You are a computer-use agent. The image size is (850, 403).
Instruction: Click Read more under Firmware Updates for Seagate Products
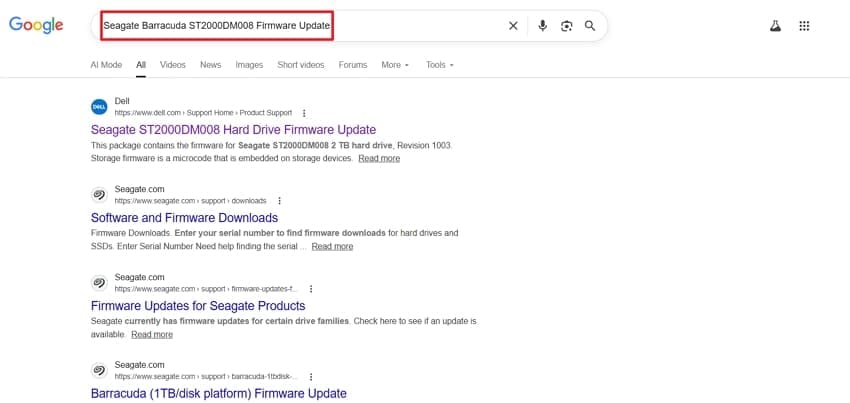[x=152, y=334]
